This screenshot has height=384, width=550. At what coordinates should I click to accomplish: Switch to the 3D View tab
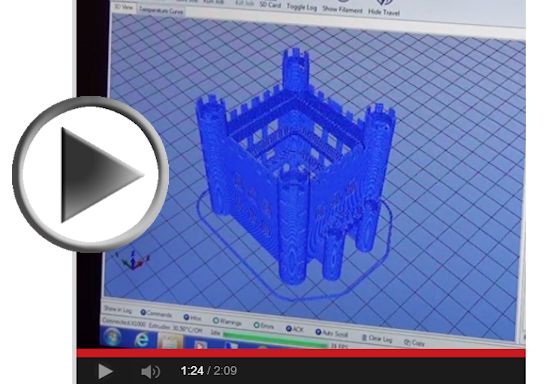(124, 7)
